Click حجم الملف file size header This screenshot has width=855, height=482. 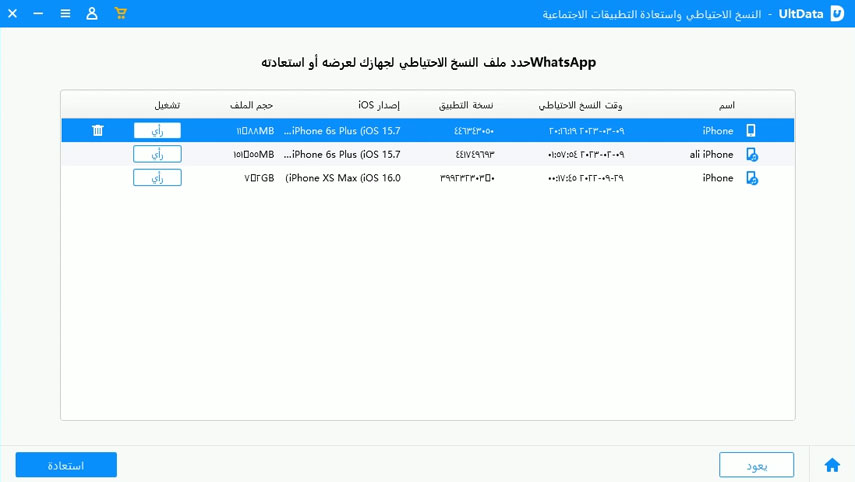coord(251,105)
